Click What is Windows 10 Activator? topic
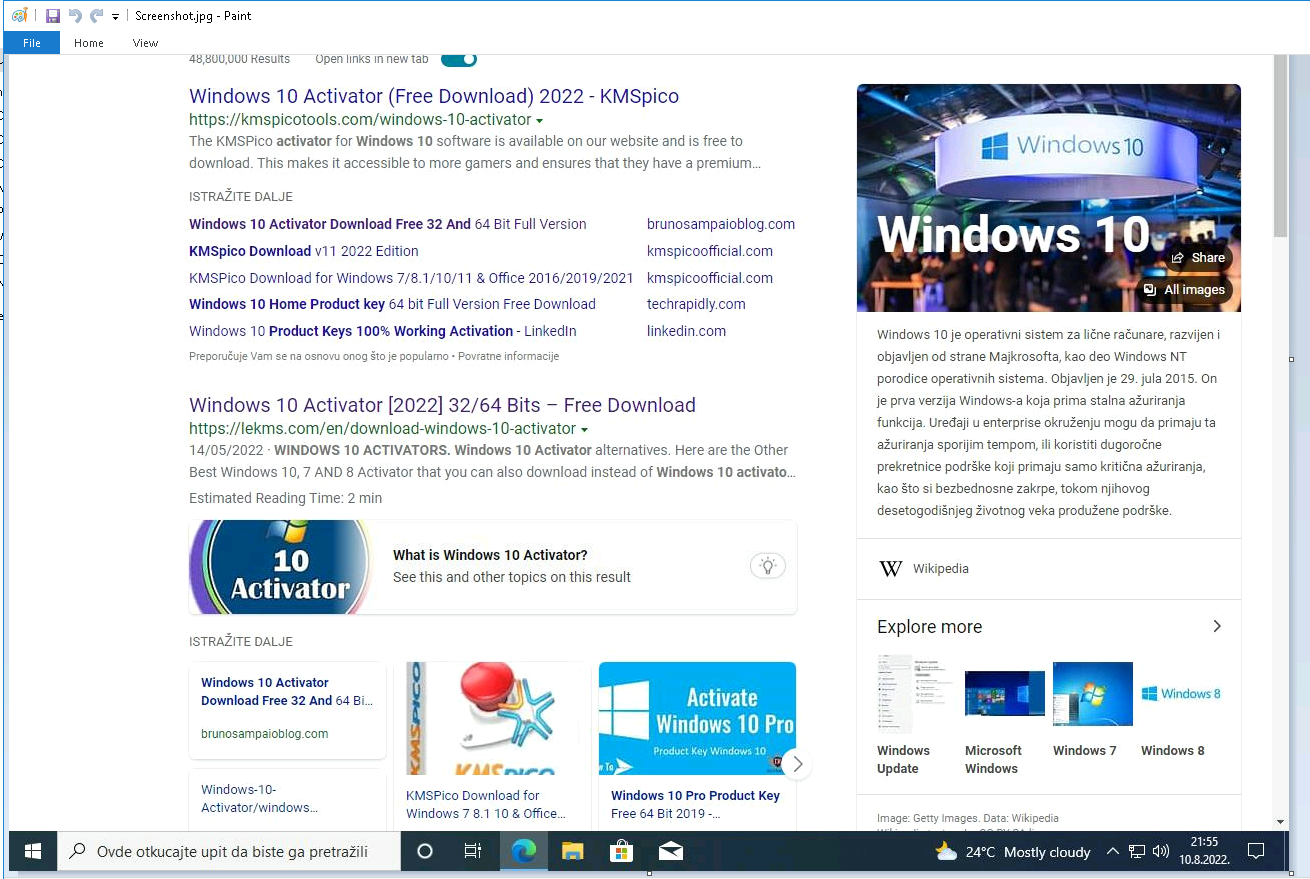The width and height of the screenshot is (1310, 879). [x=490, y=555]
